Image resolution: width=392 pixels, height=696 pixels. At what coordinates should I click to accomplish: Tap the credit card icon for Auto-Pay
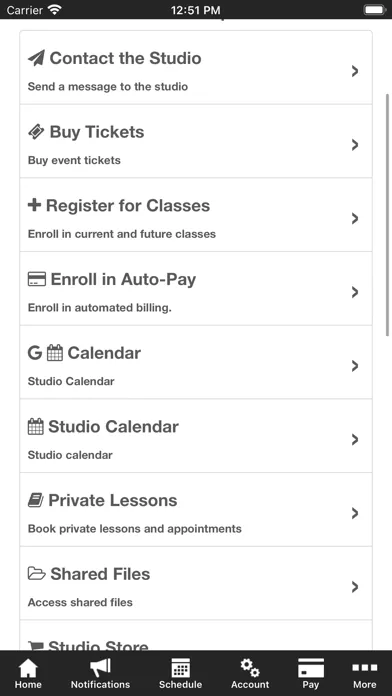tap(36, 279)
